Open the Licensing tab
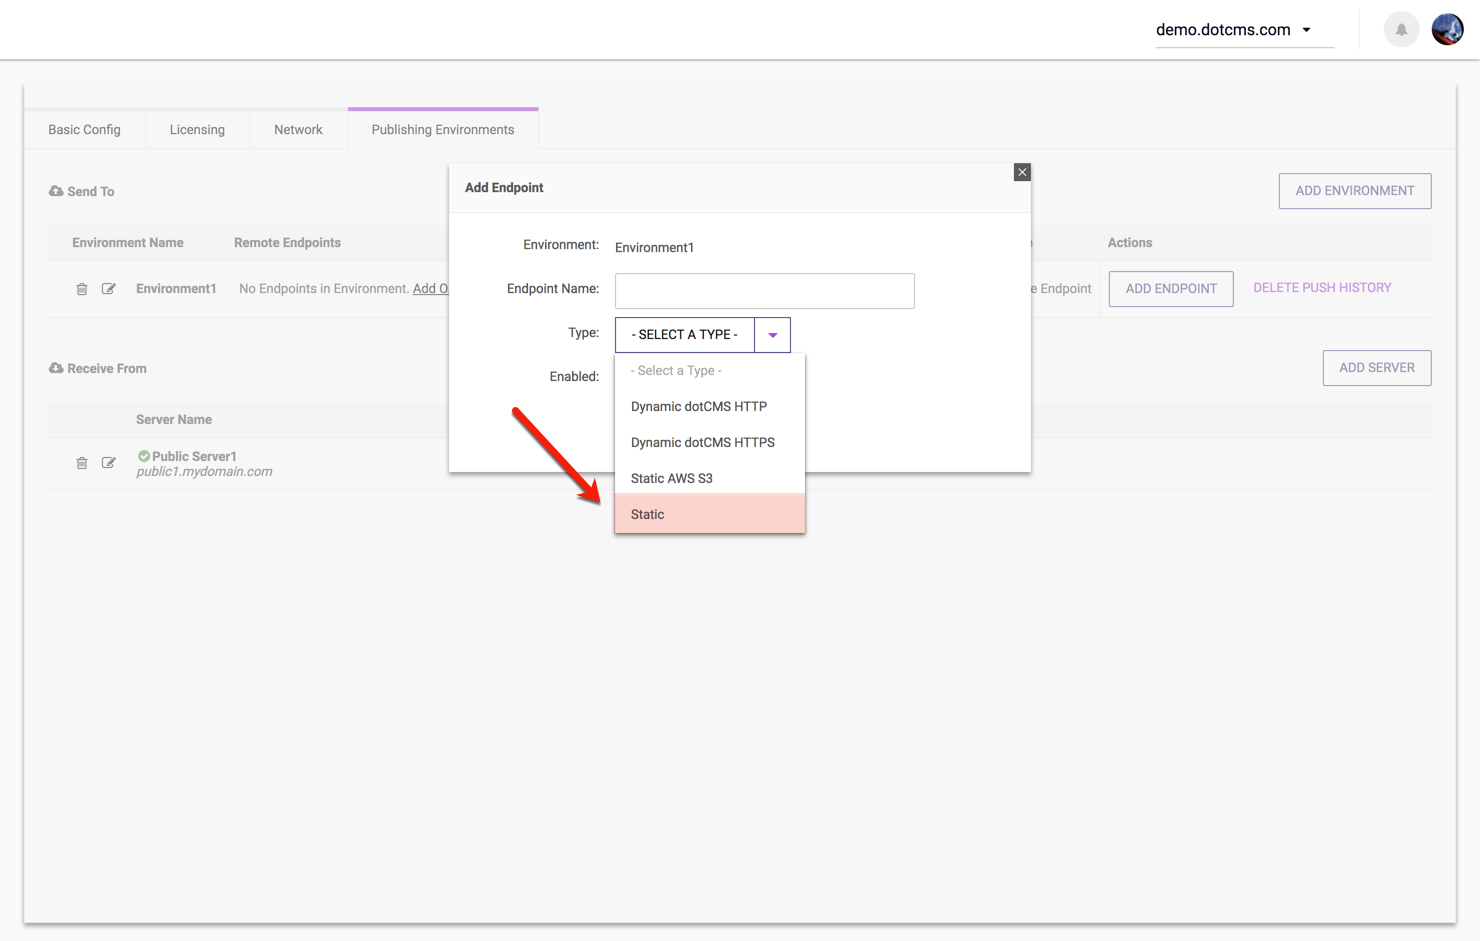 (x=197, y=130)
